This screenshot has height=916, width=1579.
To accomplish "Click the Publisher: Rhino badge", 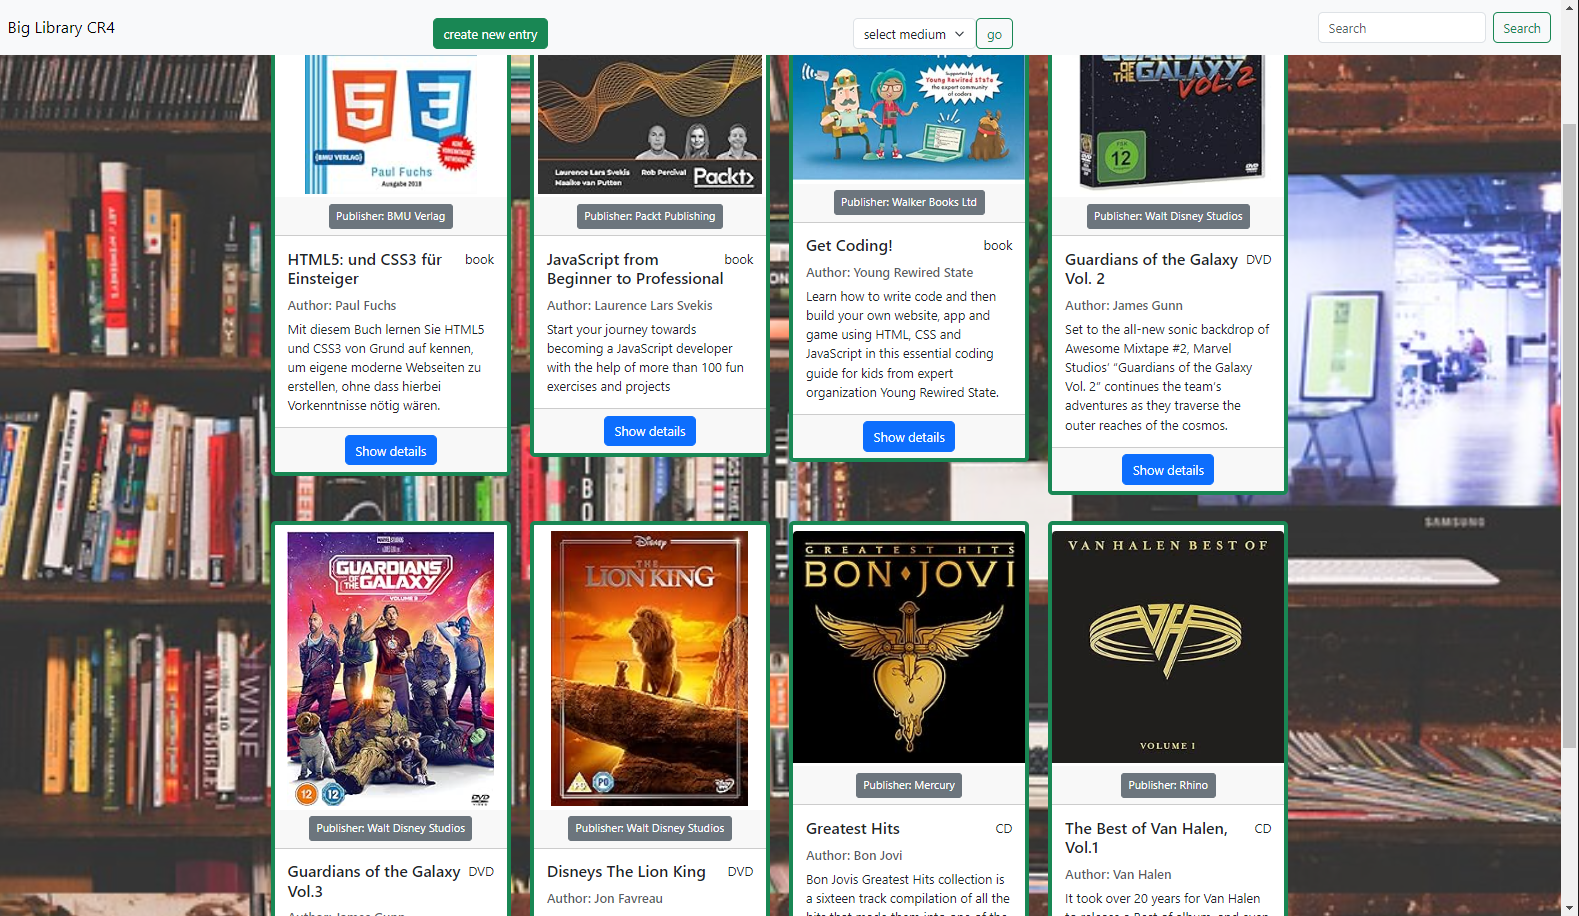I will (x=1168, y=785).
